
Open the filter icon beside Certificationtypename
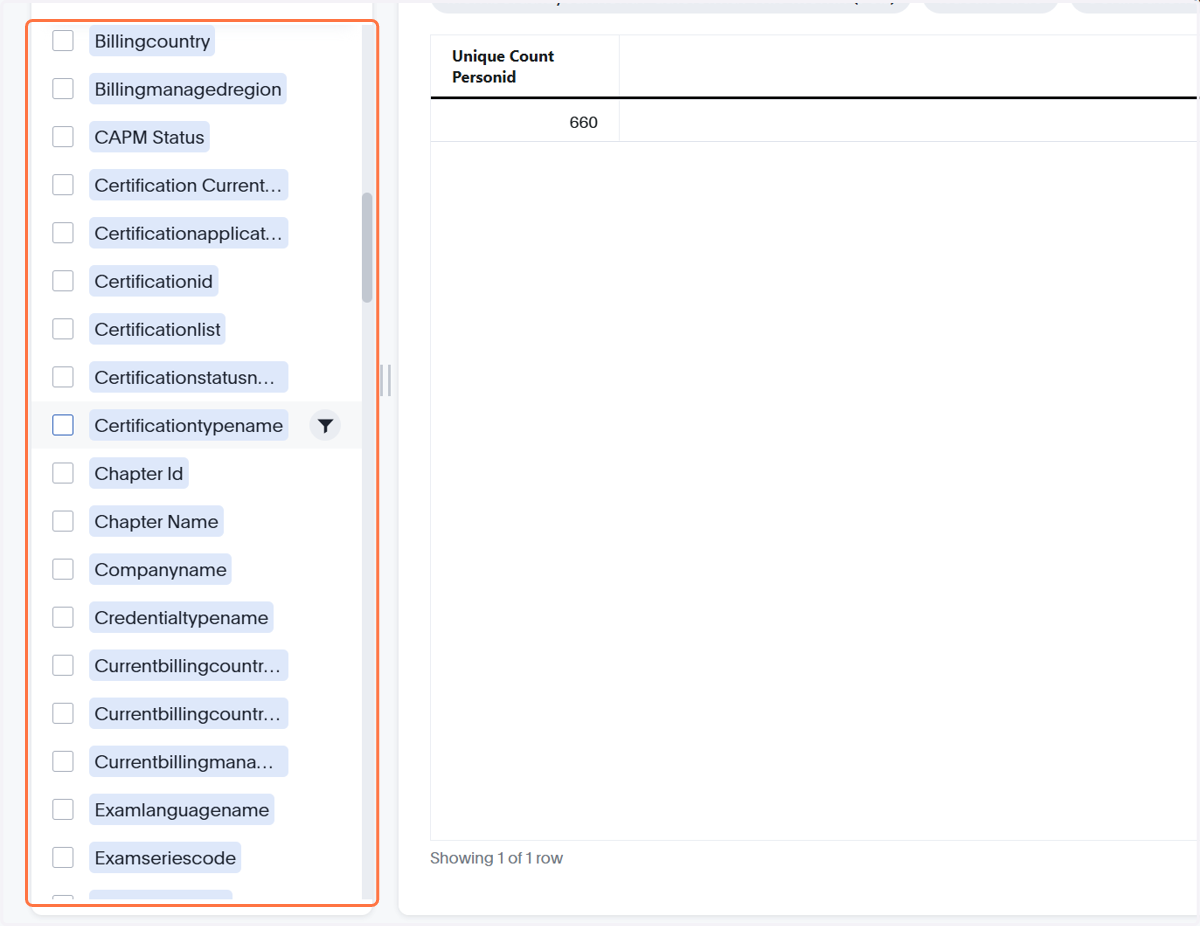click(325, 426)
